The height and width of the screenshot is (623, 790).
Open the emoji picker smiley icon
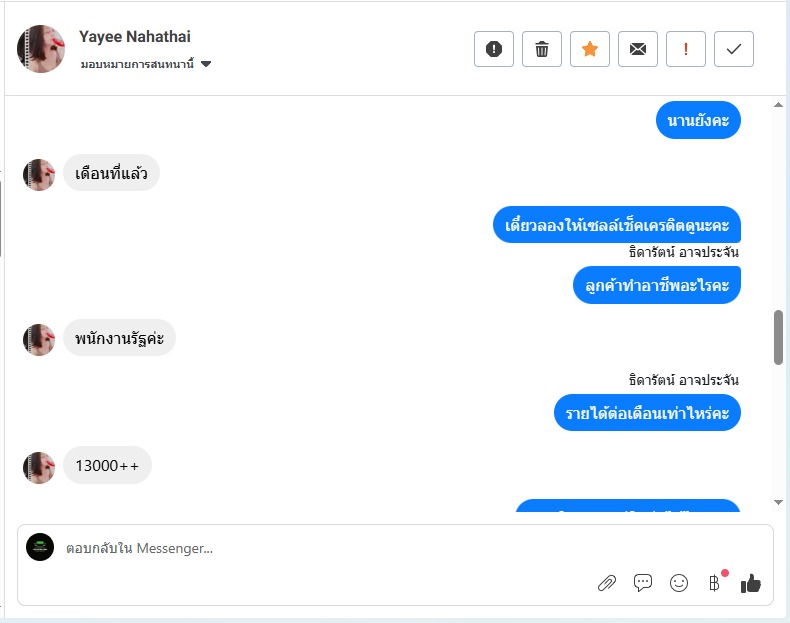coord(679,583)
